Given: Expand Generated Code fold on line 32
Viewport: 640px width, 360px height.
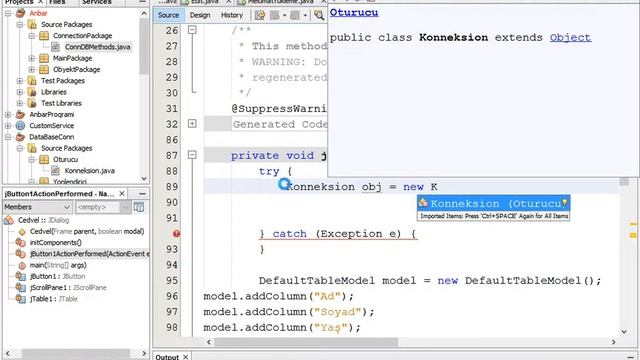Looking at the screenshot, I should 192,124.
